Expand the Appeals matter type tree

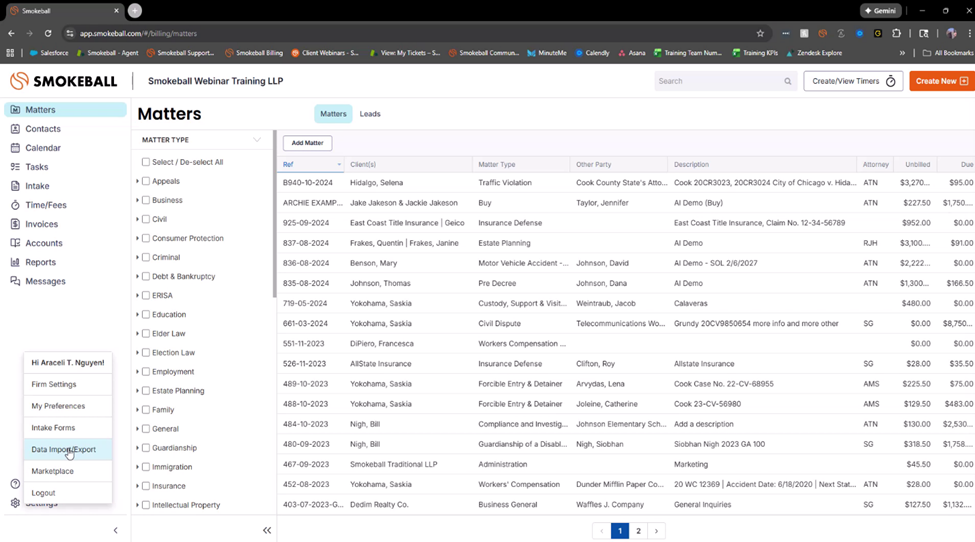[x=138, y=181]
